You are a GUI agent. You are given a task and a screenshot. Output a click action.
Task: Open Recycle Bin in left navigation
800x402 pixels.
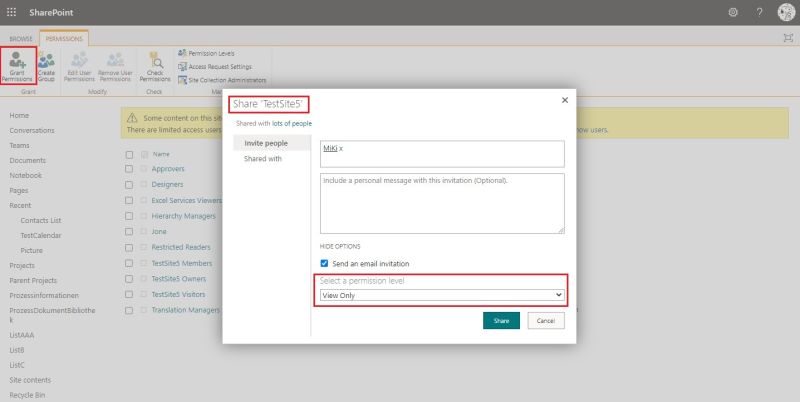[x=27, y=395]
